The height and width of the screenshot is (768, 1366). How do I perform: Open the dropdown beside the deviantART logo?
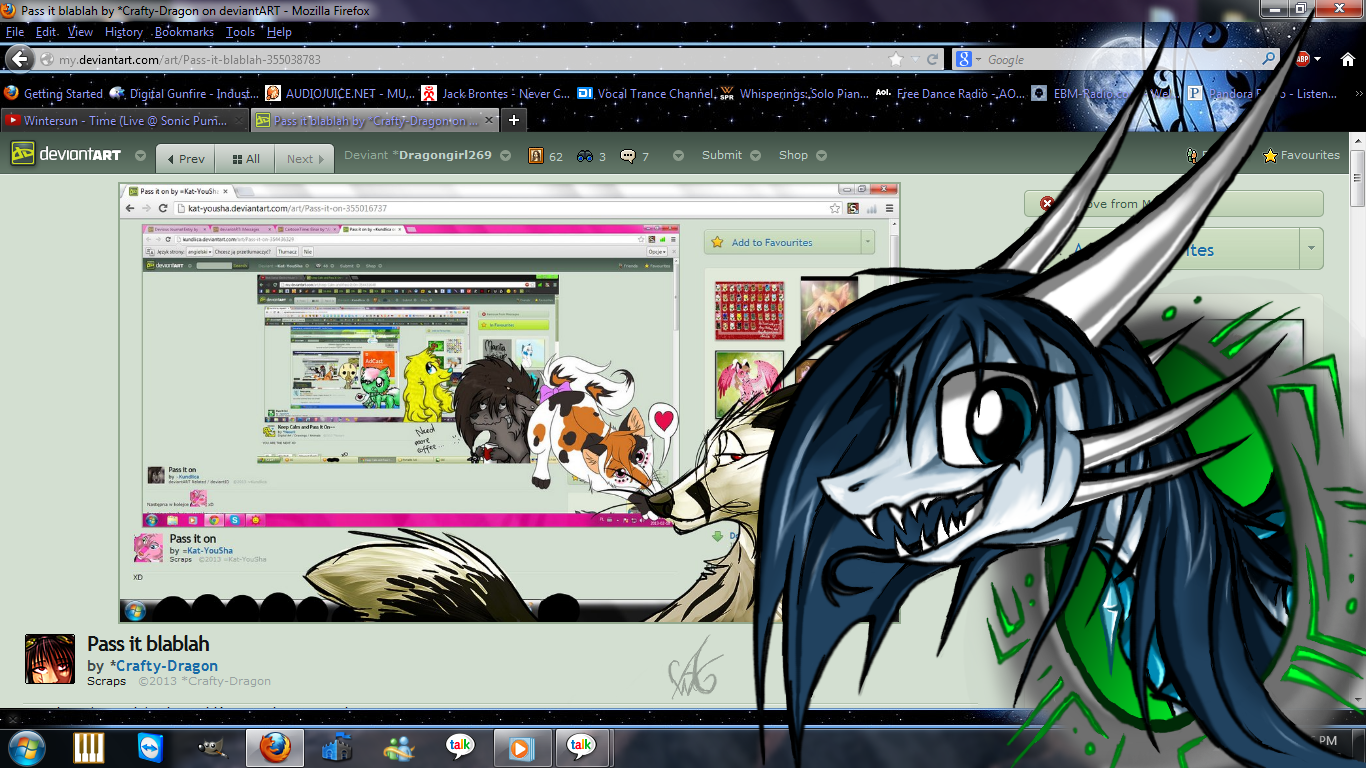140,157
